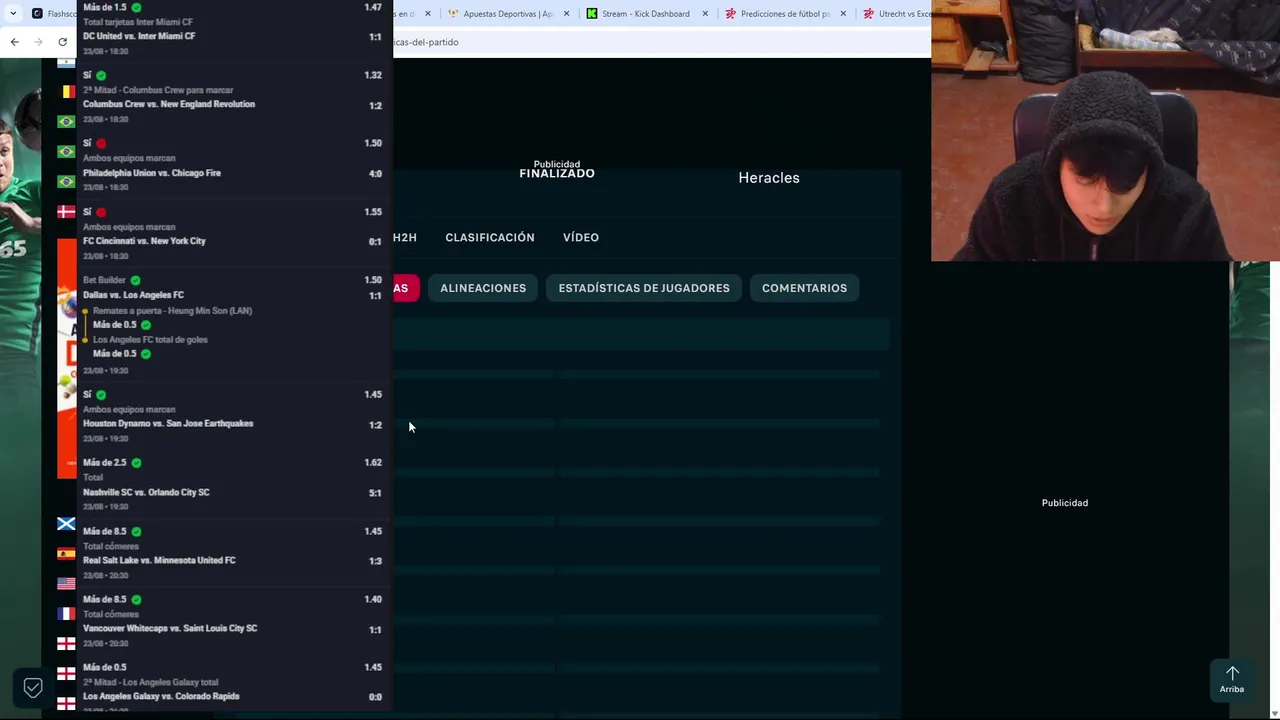Screen dimensions: 1280x720
Task: Click the 1.62 odds value
Action: pyautogui.click(x=373, y=463)
